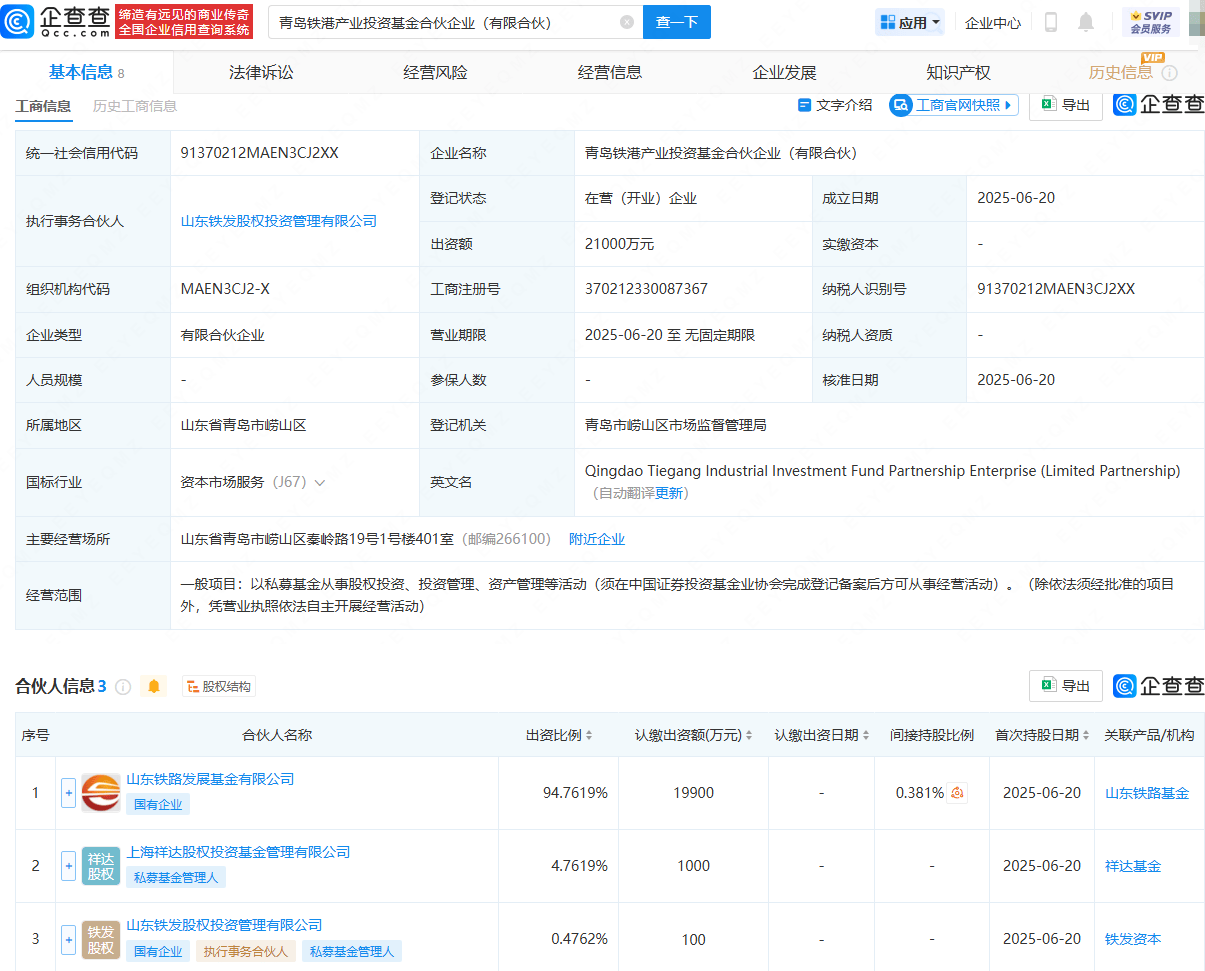This screenshot has height=971, width=1205.
Task: Click 更新 in auto-translate note
Action: [x=670, y=493]
